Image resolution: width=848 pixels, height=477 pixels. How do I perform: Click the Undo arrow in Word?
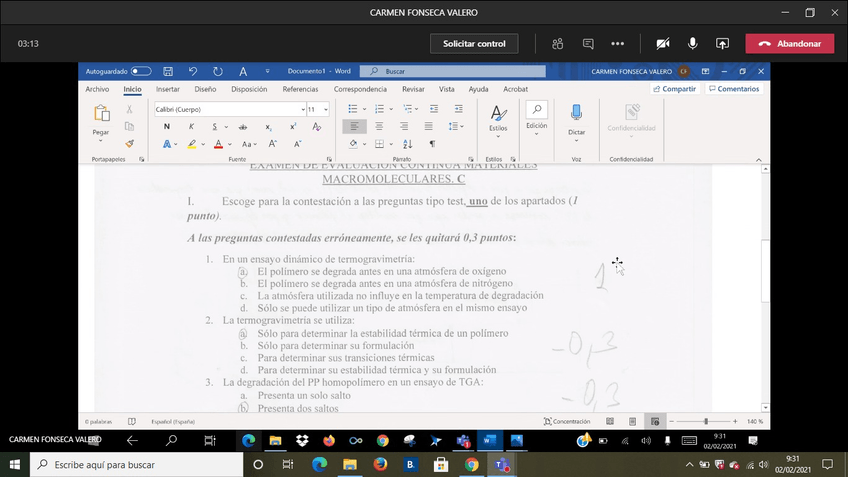[x=193, y=72]
